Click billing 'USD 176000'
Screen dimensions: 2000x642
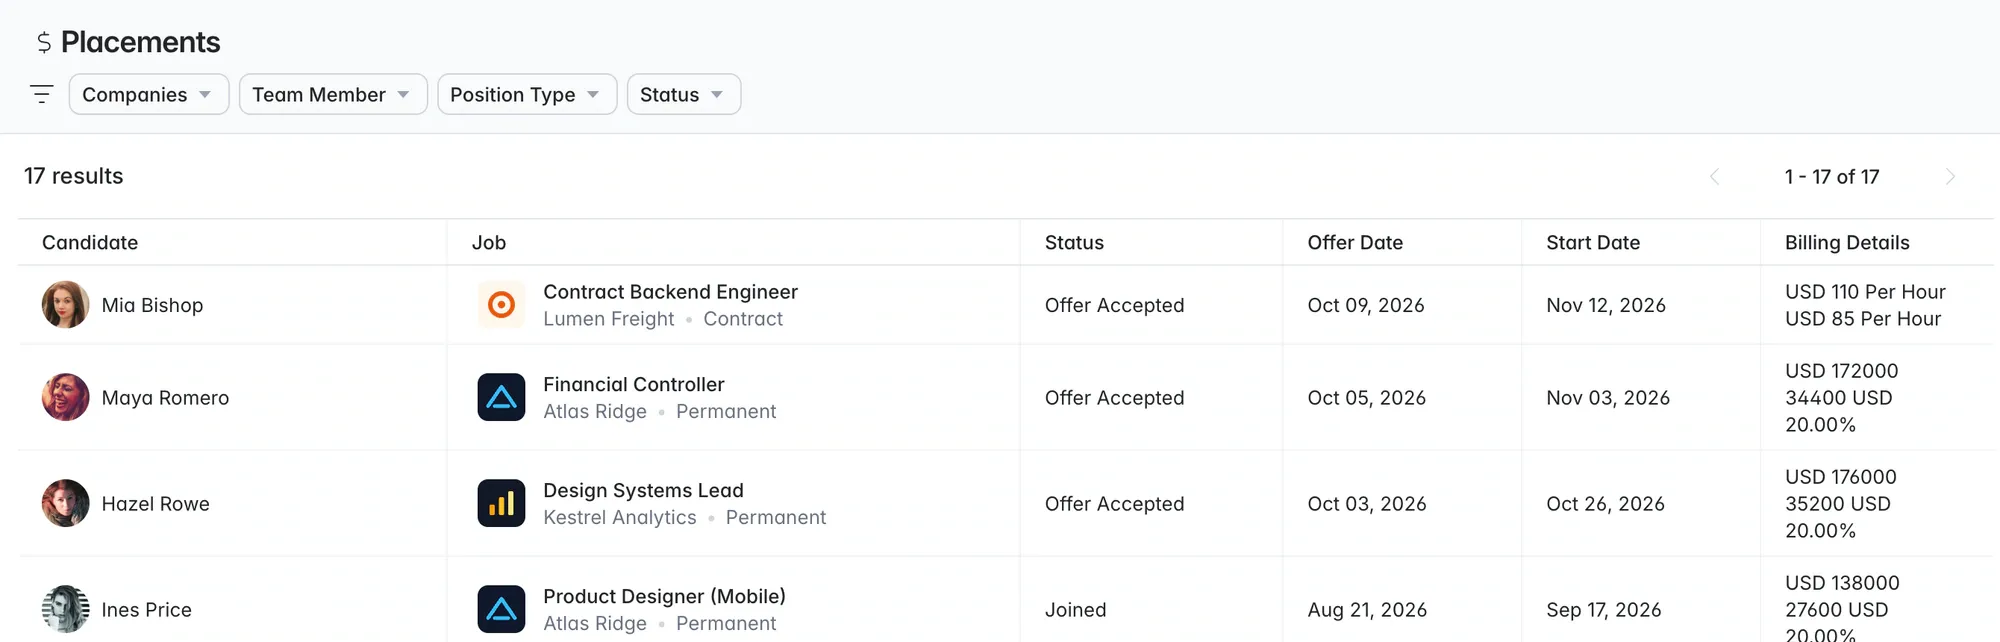click(1840, 477)
